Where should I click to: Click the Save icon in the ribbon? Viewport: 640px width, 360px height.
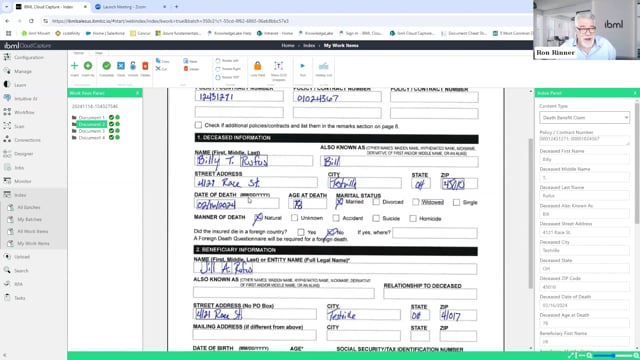[186, 61]
